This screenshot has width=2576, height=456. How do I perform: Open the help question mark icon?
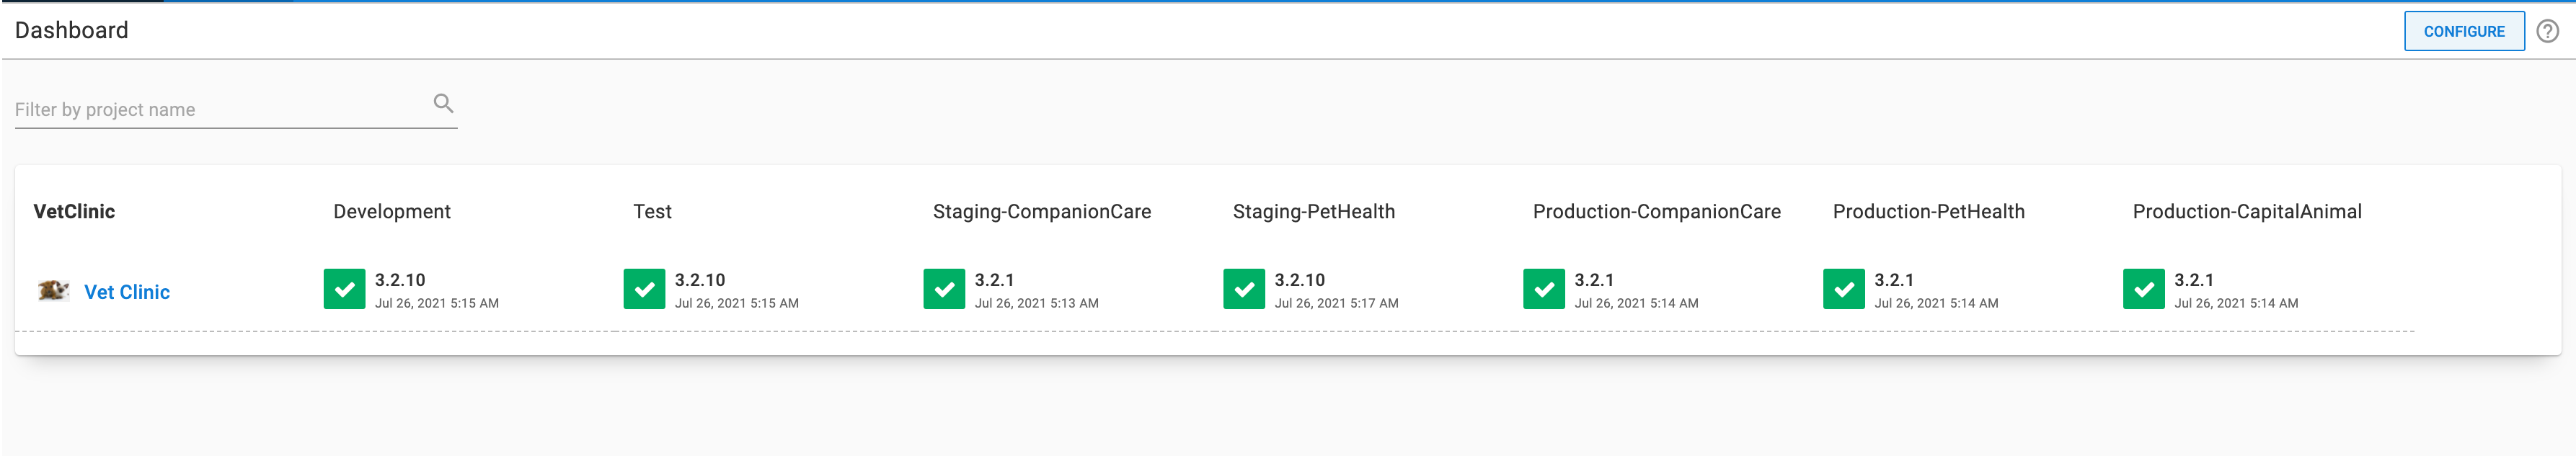(2546, 31)
